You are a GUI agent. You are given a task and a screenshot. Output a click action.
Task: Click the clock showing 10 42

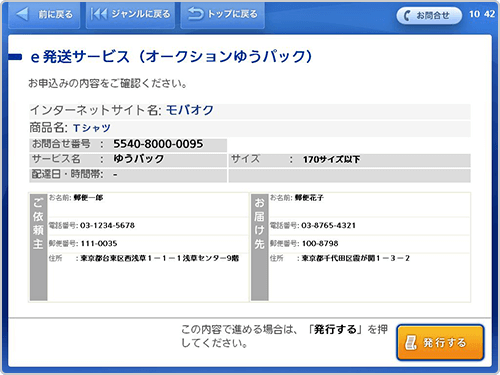[x=482, y=14]
